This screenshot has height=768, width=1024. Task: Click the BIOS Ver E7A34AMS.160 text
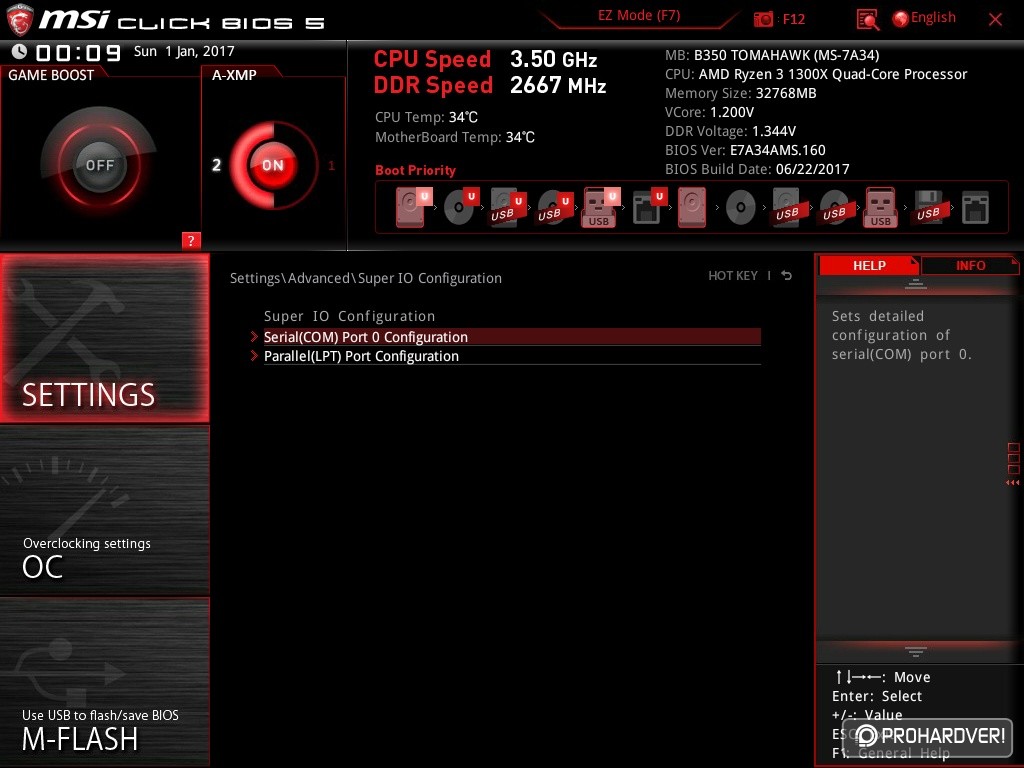click(745, 150)
